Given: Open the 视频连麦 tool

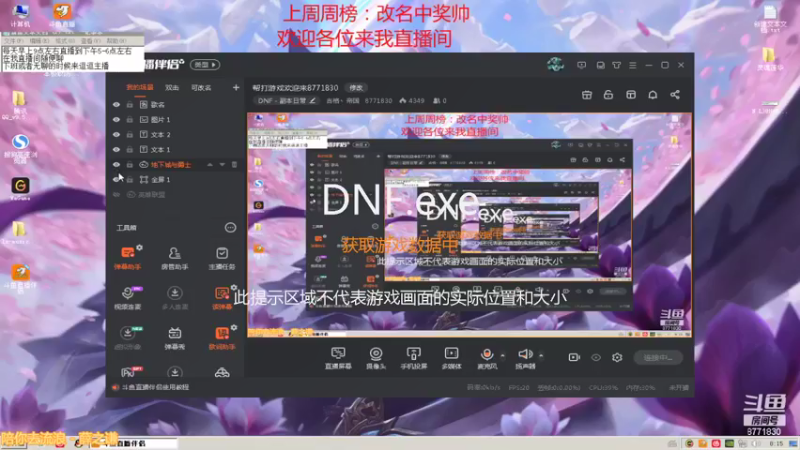Looking at the screenshot, I should pyautogui.click(x=128, y=297).
